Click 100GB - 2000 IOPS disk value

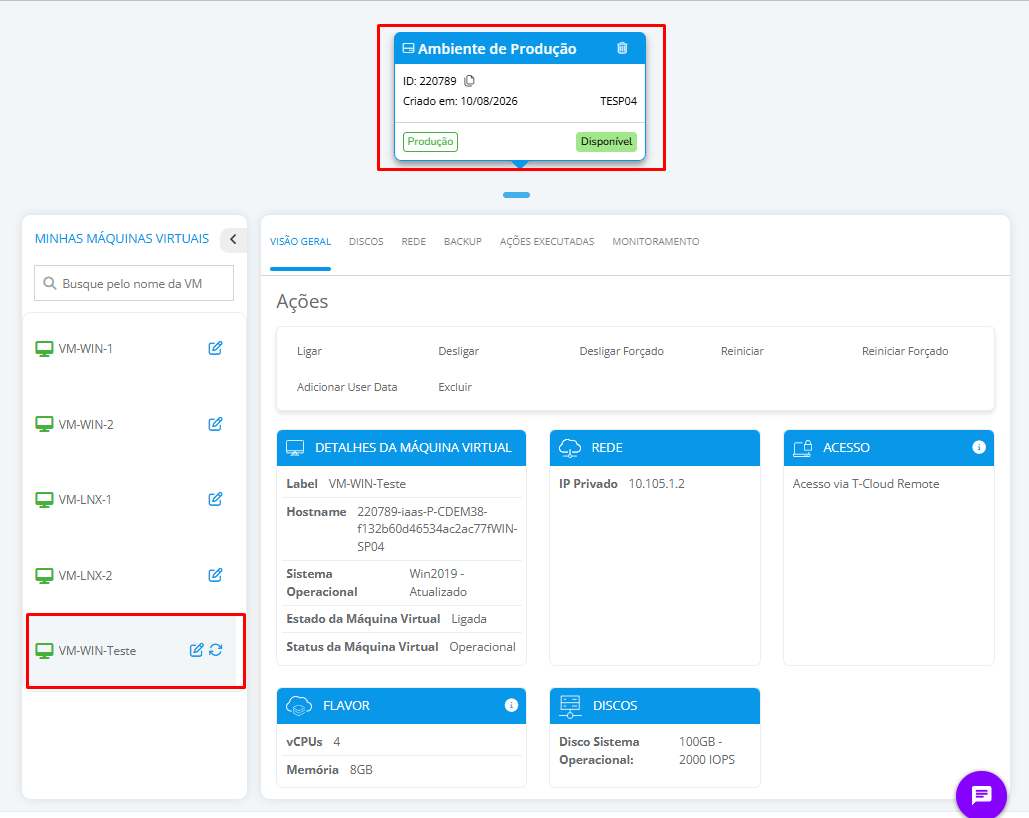(x=707, y=750)
